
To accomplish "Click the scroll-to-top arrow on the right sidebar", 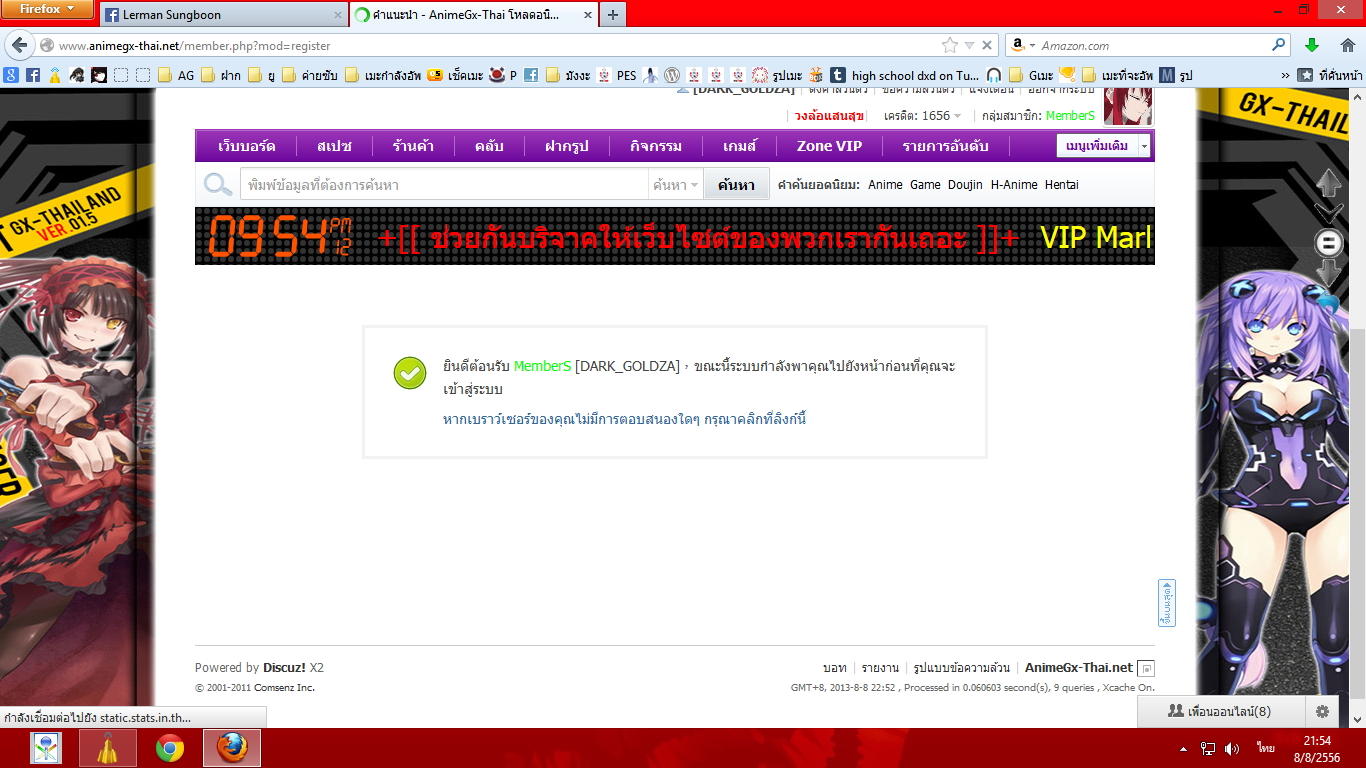I will [1328, 183].
